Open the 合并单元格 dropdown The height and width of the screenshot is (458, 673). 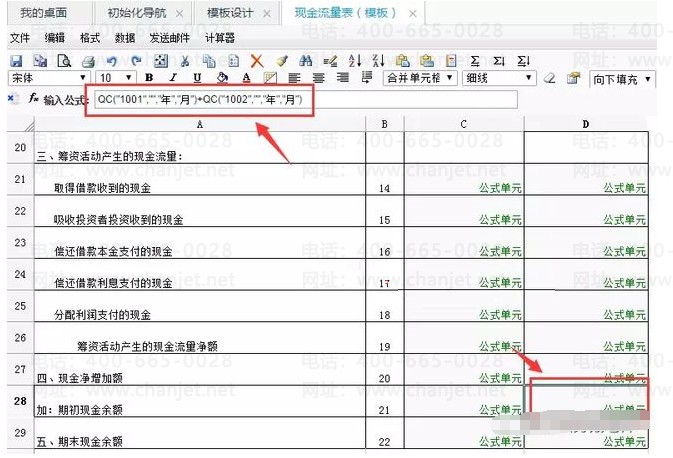(x=420, y=78)
